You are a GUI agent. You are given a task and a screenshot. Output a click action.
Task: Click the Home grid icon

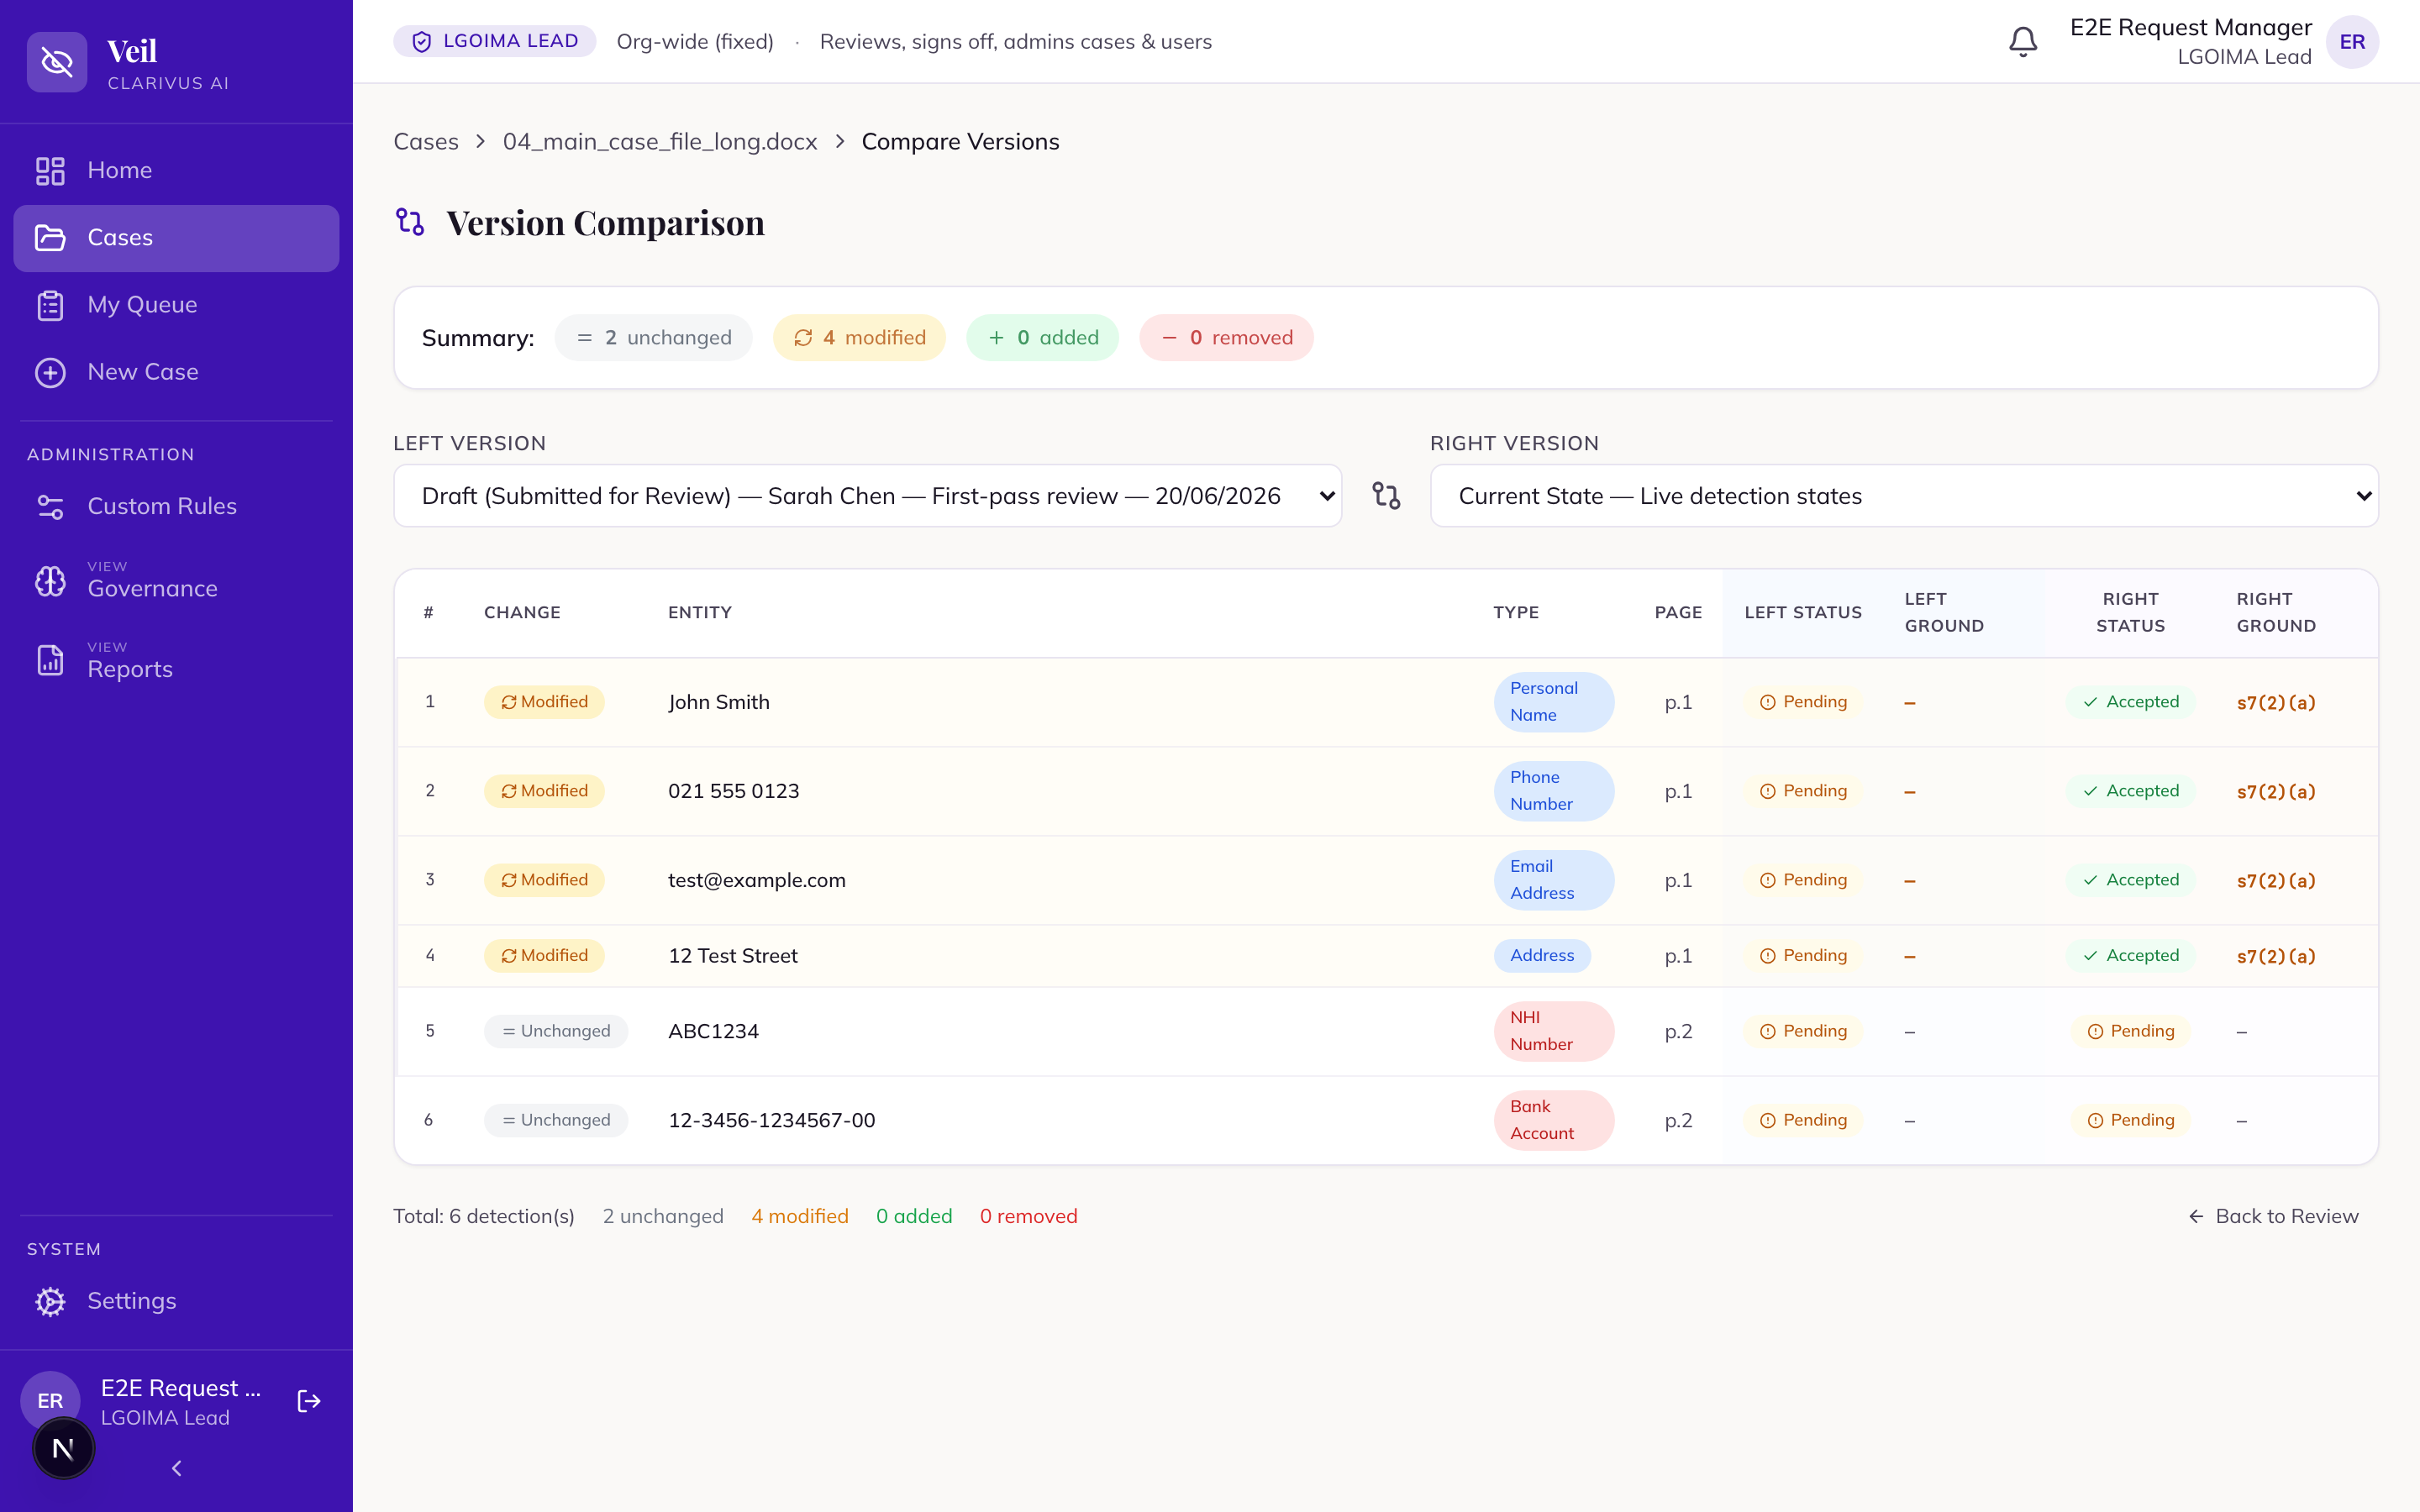50,170
